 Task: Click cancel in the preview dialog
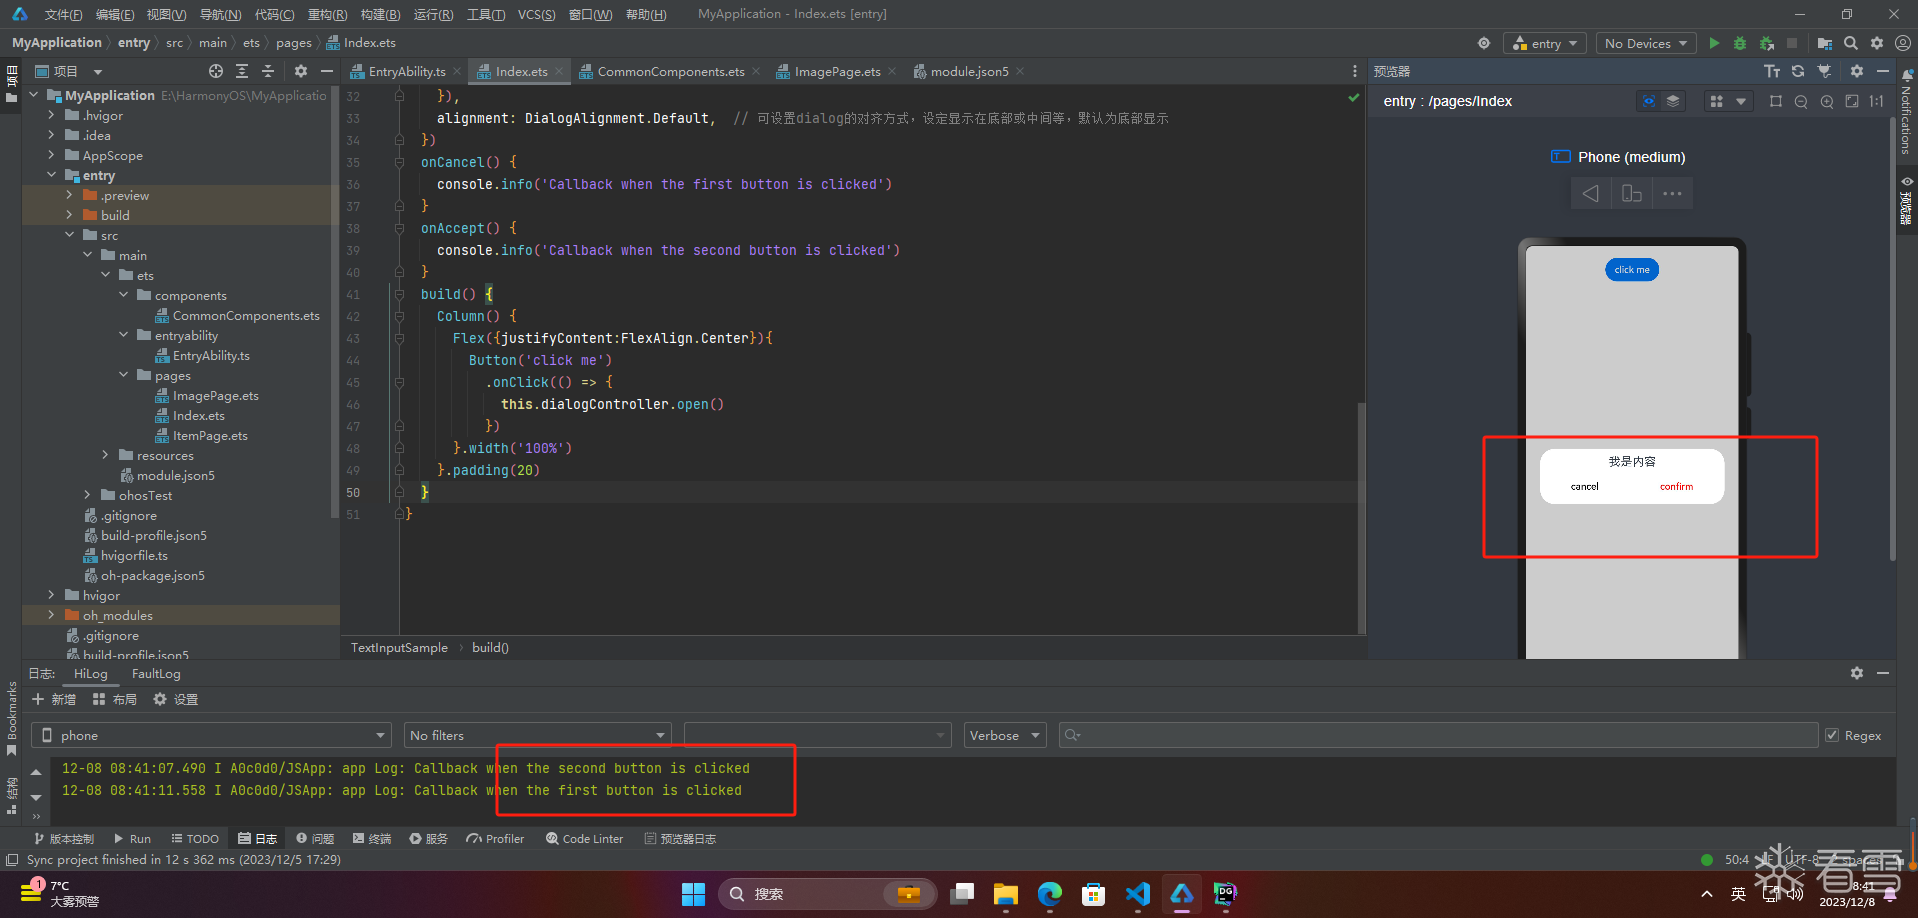tap(1584, 487)
